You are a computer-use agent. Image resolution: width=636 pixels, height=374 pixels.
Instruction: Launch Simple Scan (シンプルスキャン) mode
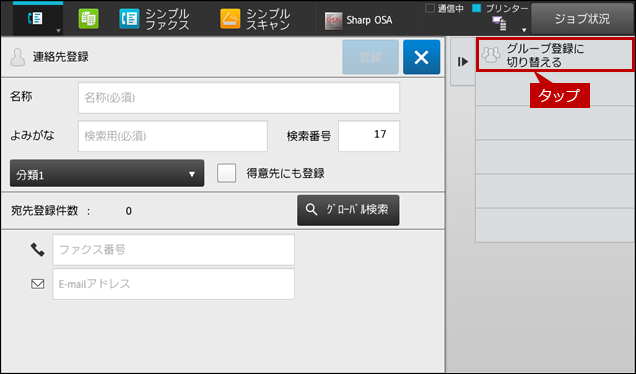255,19
